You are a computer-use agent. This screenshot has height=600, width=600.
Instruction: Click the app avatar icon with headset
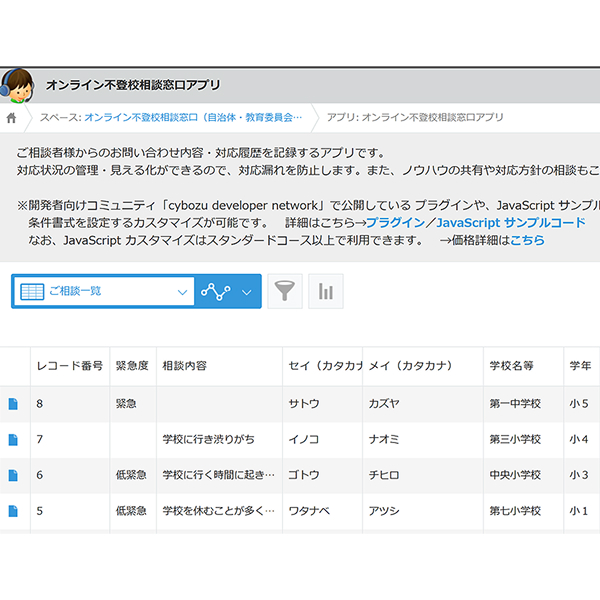tap(17, 87)
